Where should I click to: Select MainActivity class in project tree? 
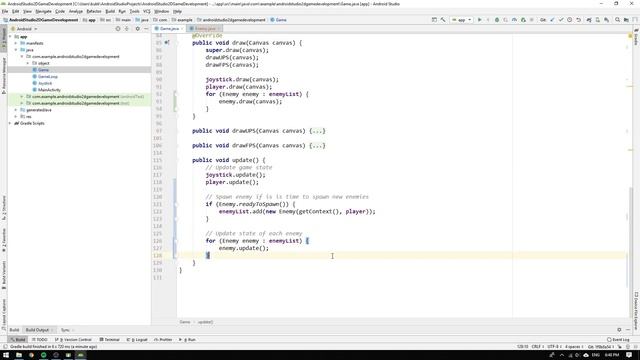pos(49,90)
